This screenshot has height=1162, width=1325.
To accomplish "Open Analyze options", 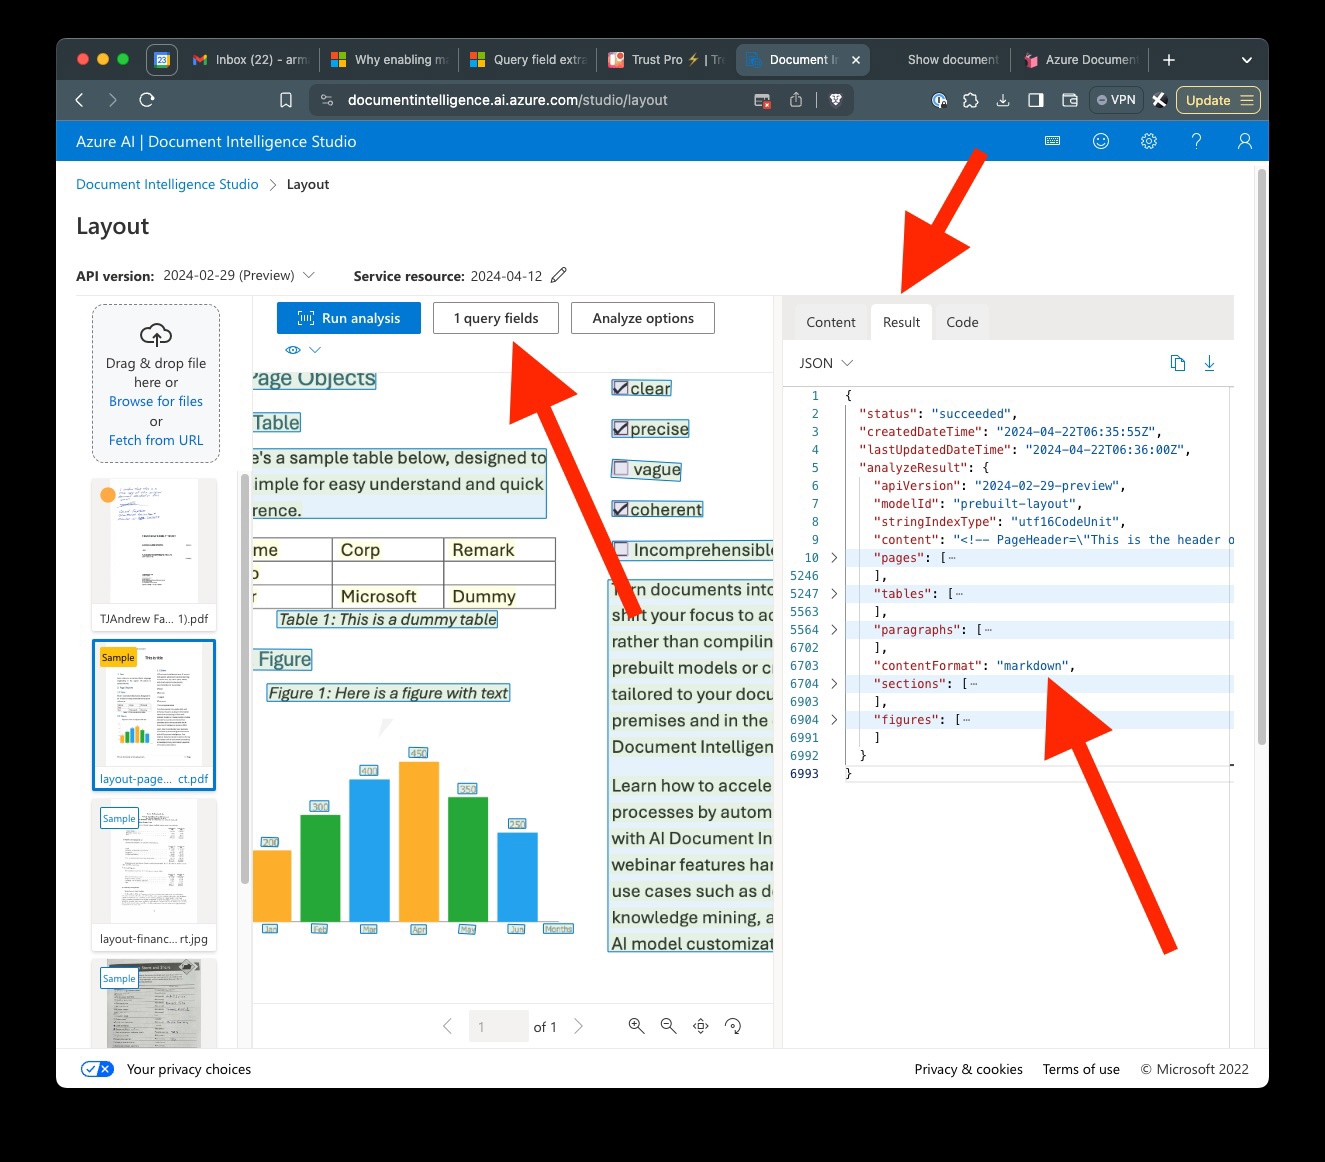I will [642, 317].
